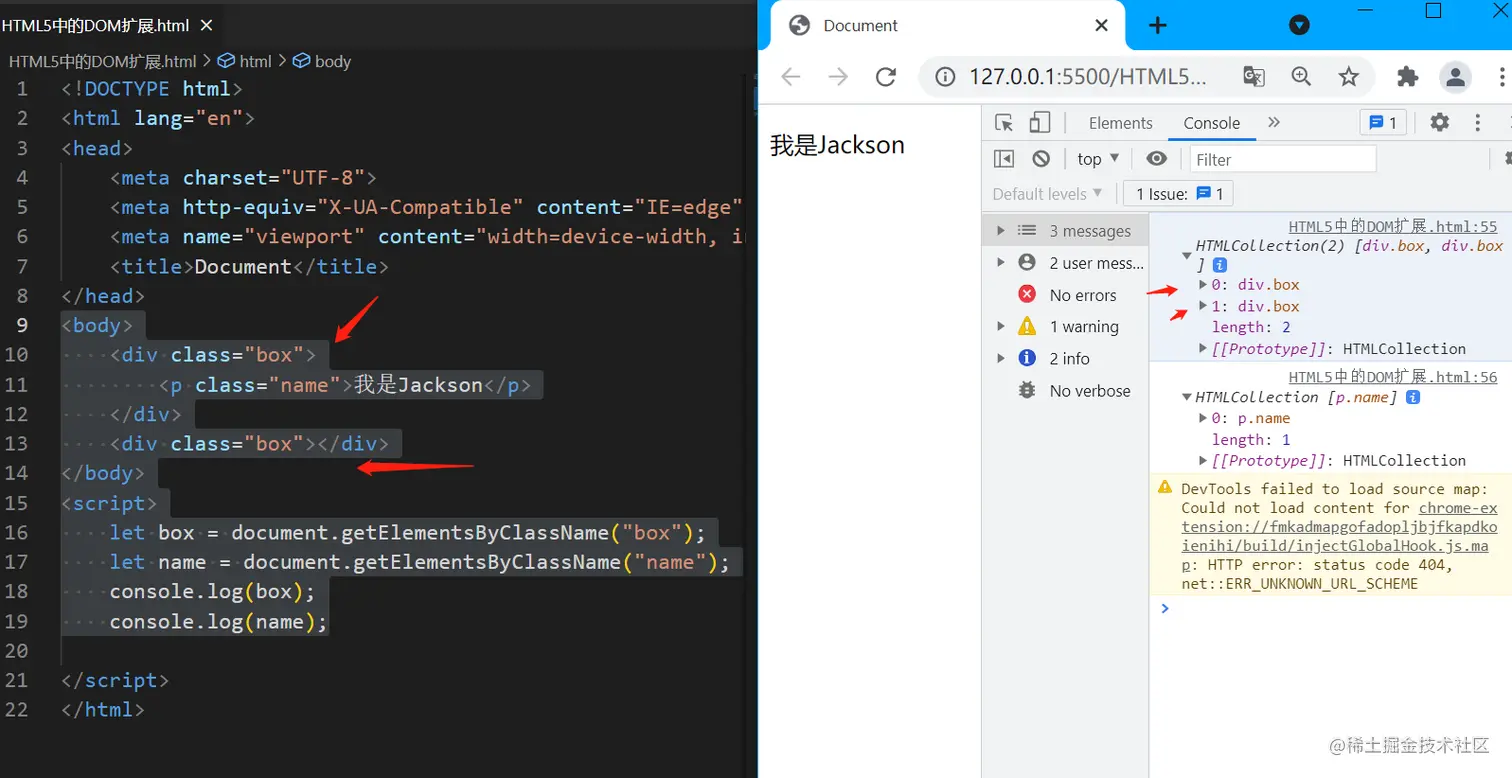The height and width of the screenshot is (778, 1512).
Task: Open the chrome-extension source map link
Action: tap(1340, 537)
